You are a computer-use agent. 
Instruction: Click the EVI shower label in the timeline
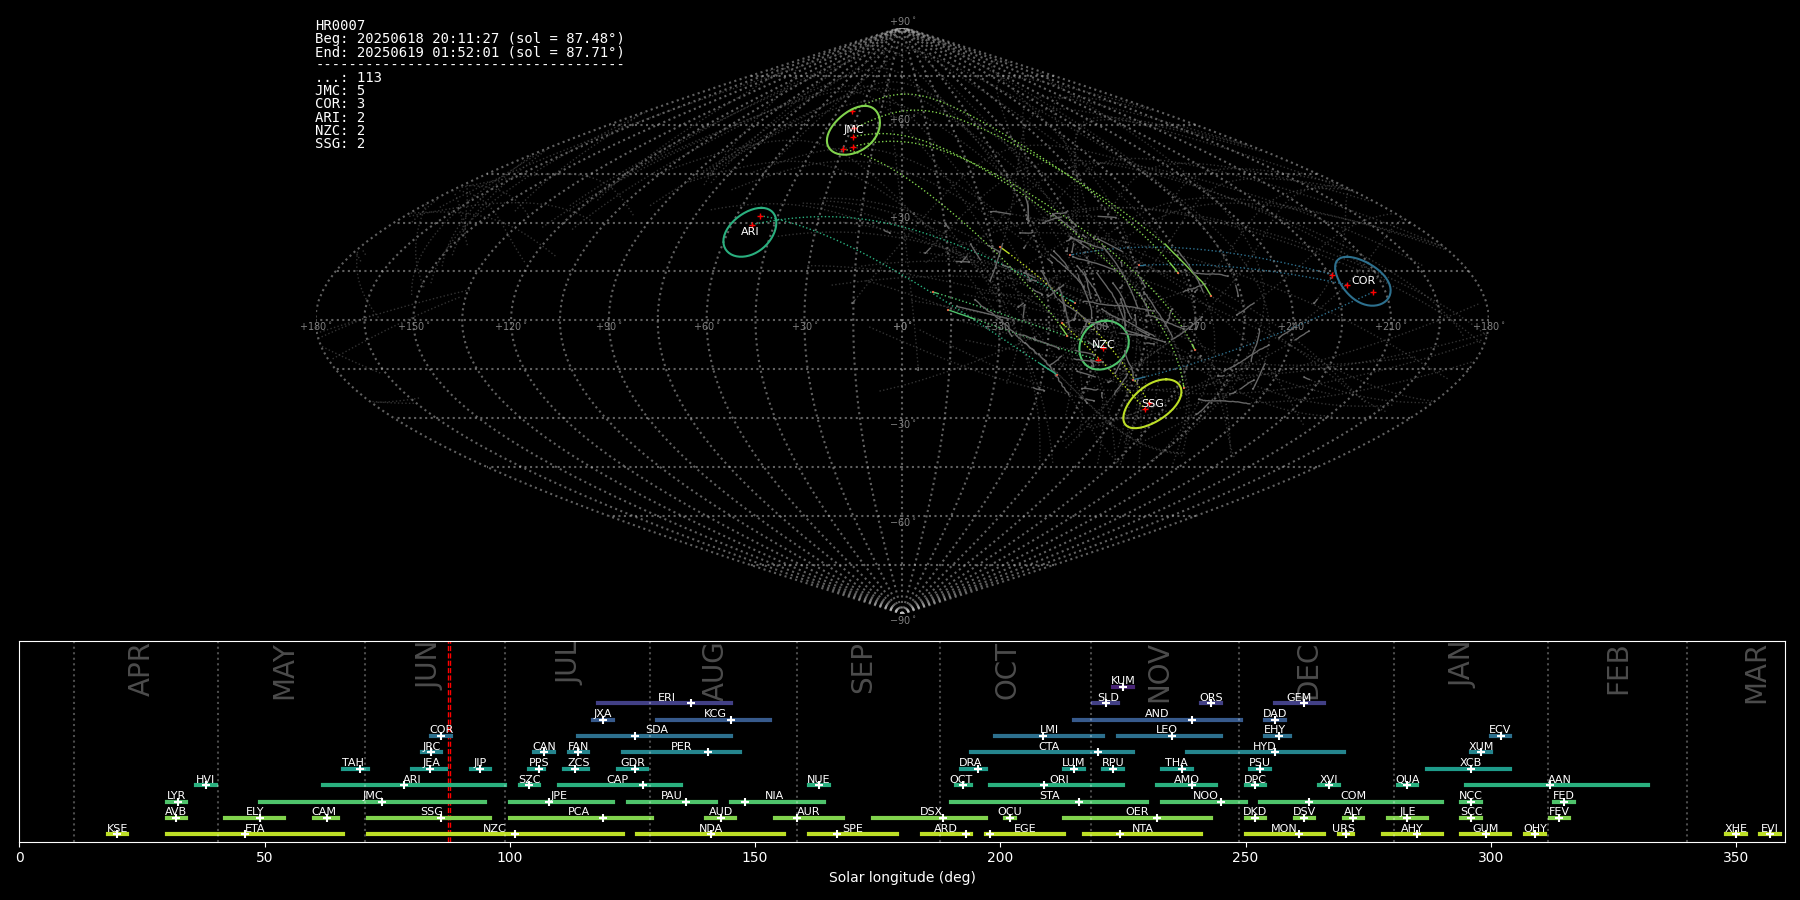(x=1769, y=829)
